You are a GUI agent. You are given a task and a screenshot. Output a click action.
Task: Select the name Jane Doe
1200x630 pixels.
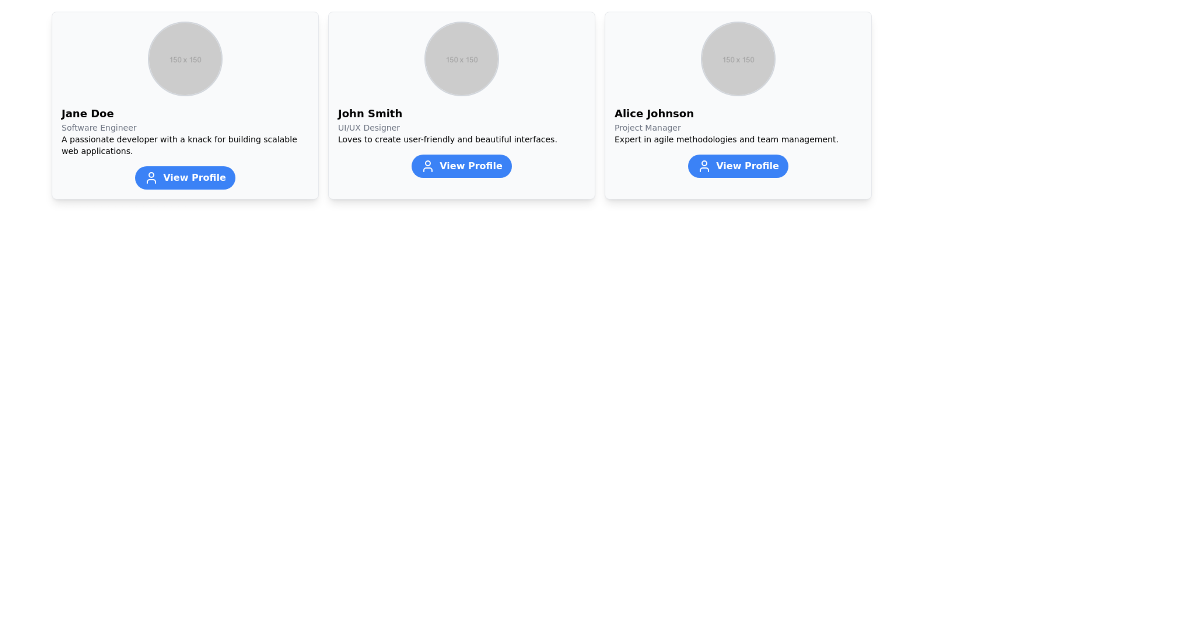pos(88,113)
